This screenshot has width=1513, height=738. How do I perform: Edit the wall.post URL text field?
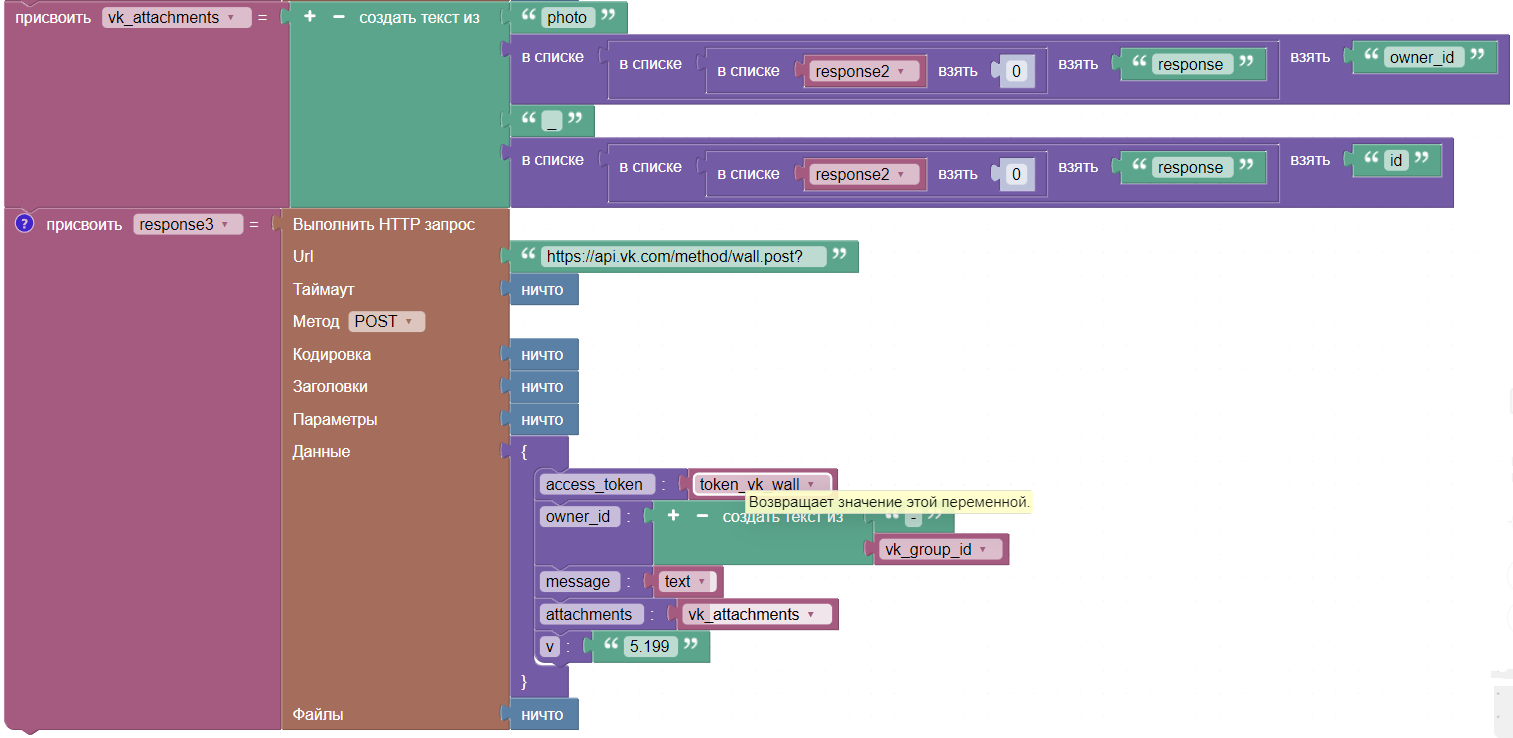684,256
